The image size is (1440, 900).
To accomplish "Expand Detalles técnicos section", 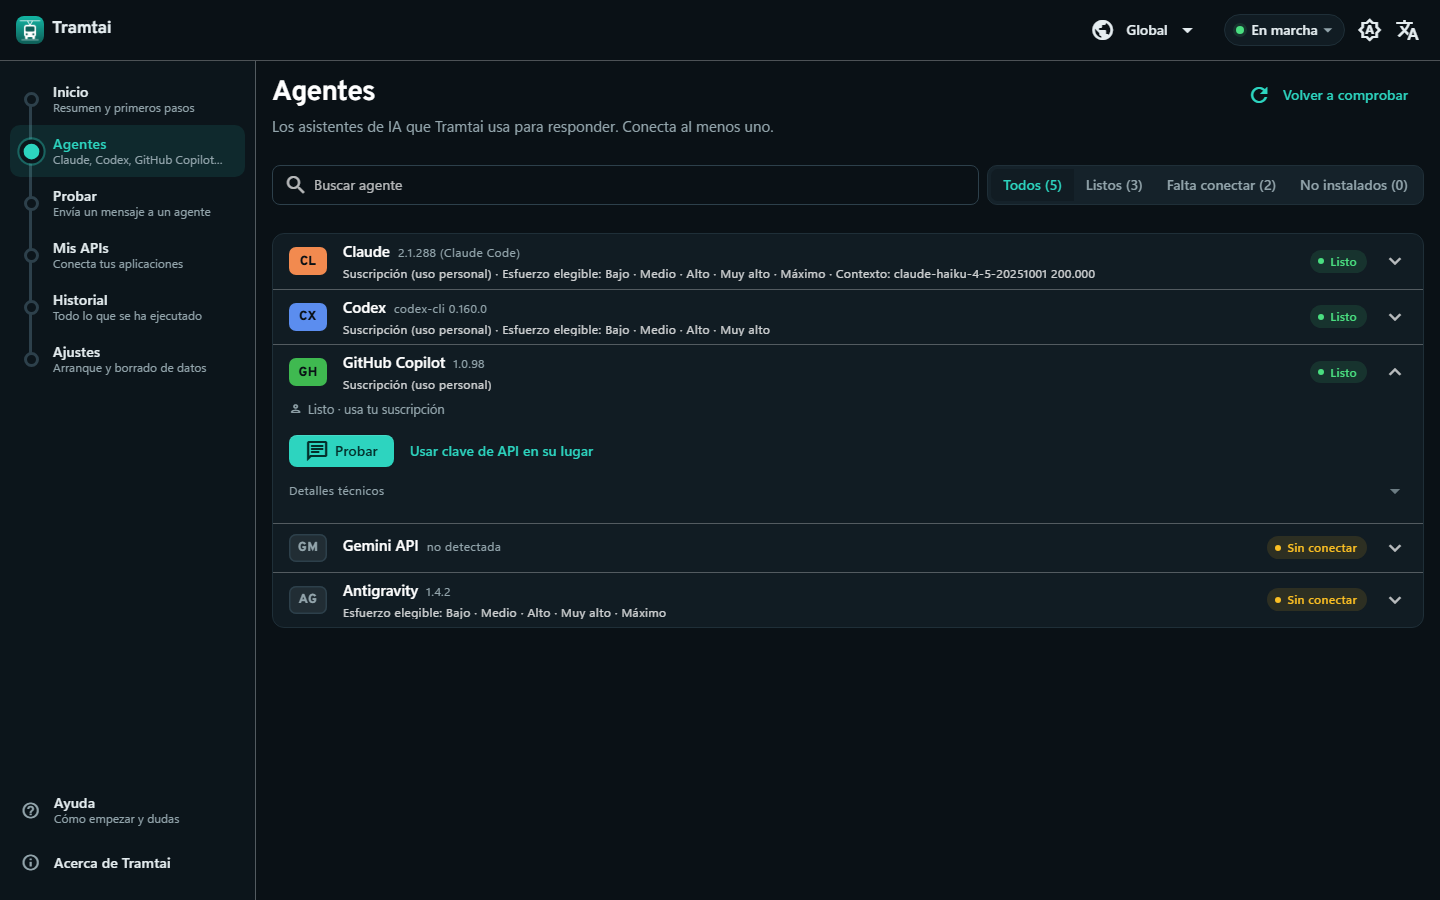I will point(848,491).
